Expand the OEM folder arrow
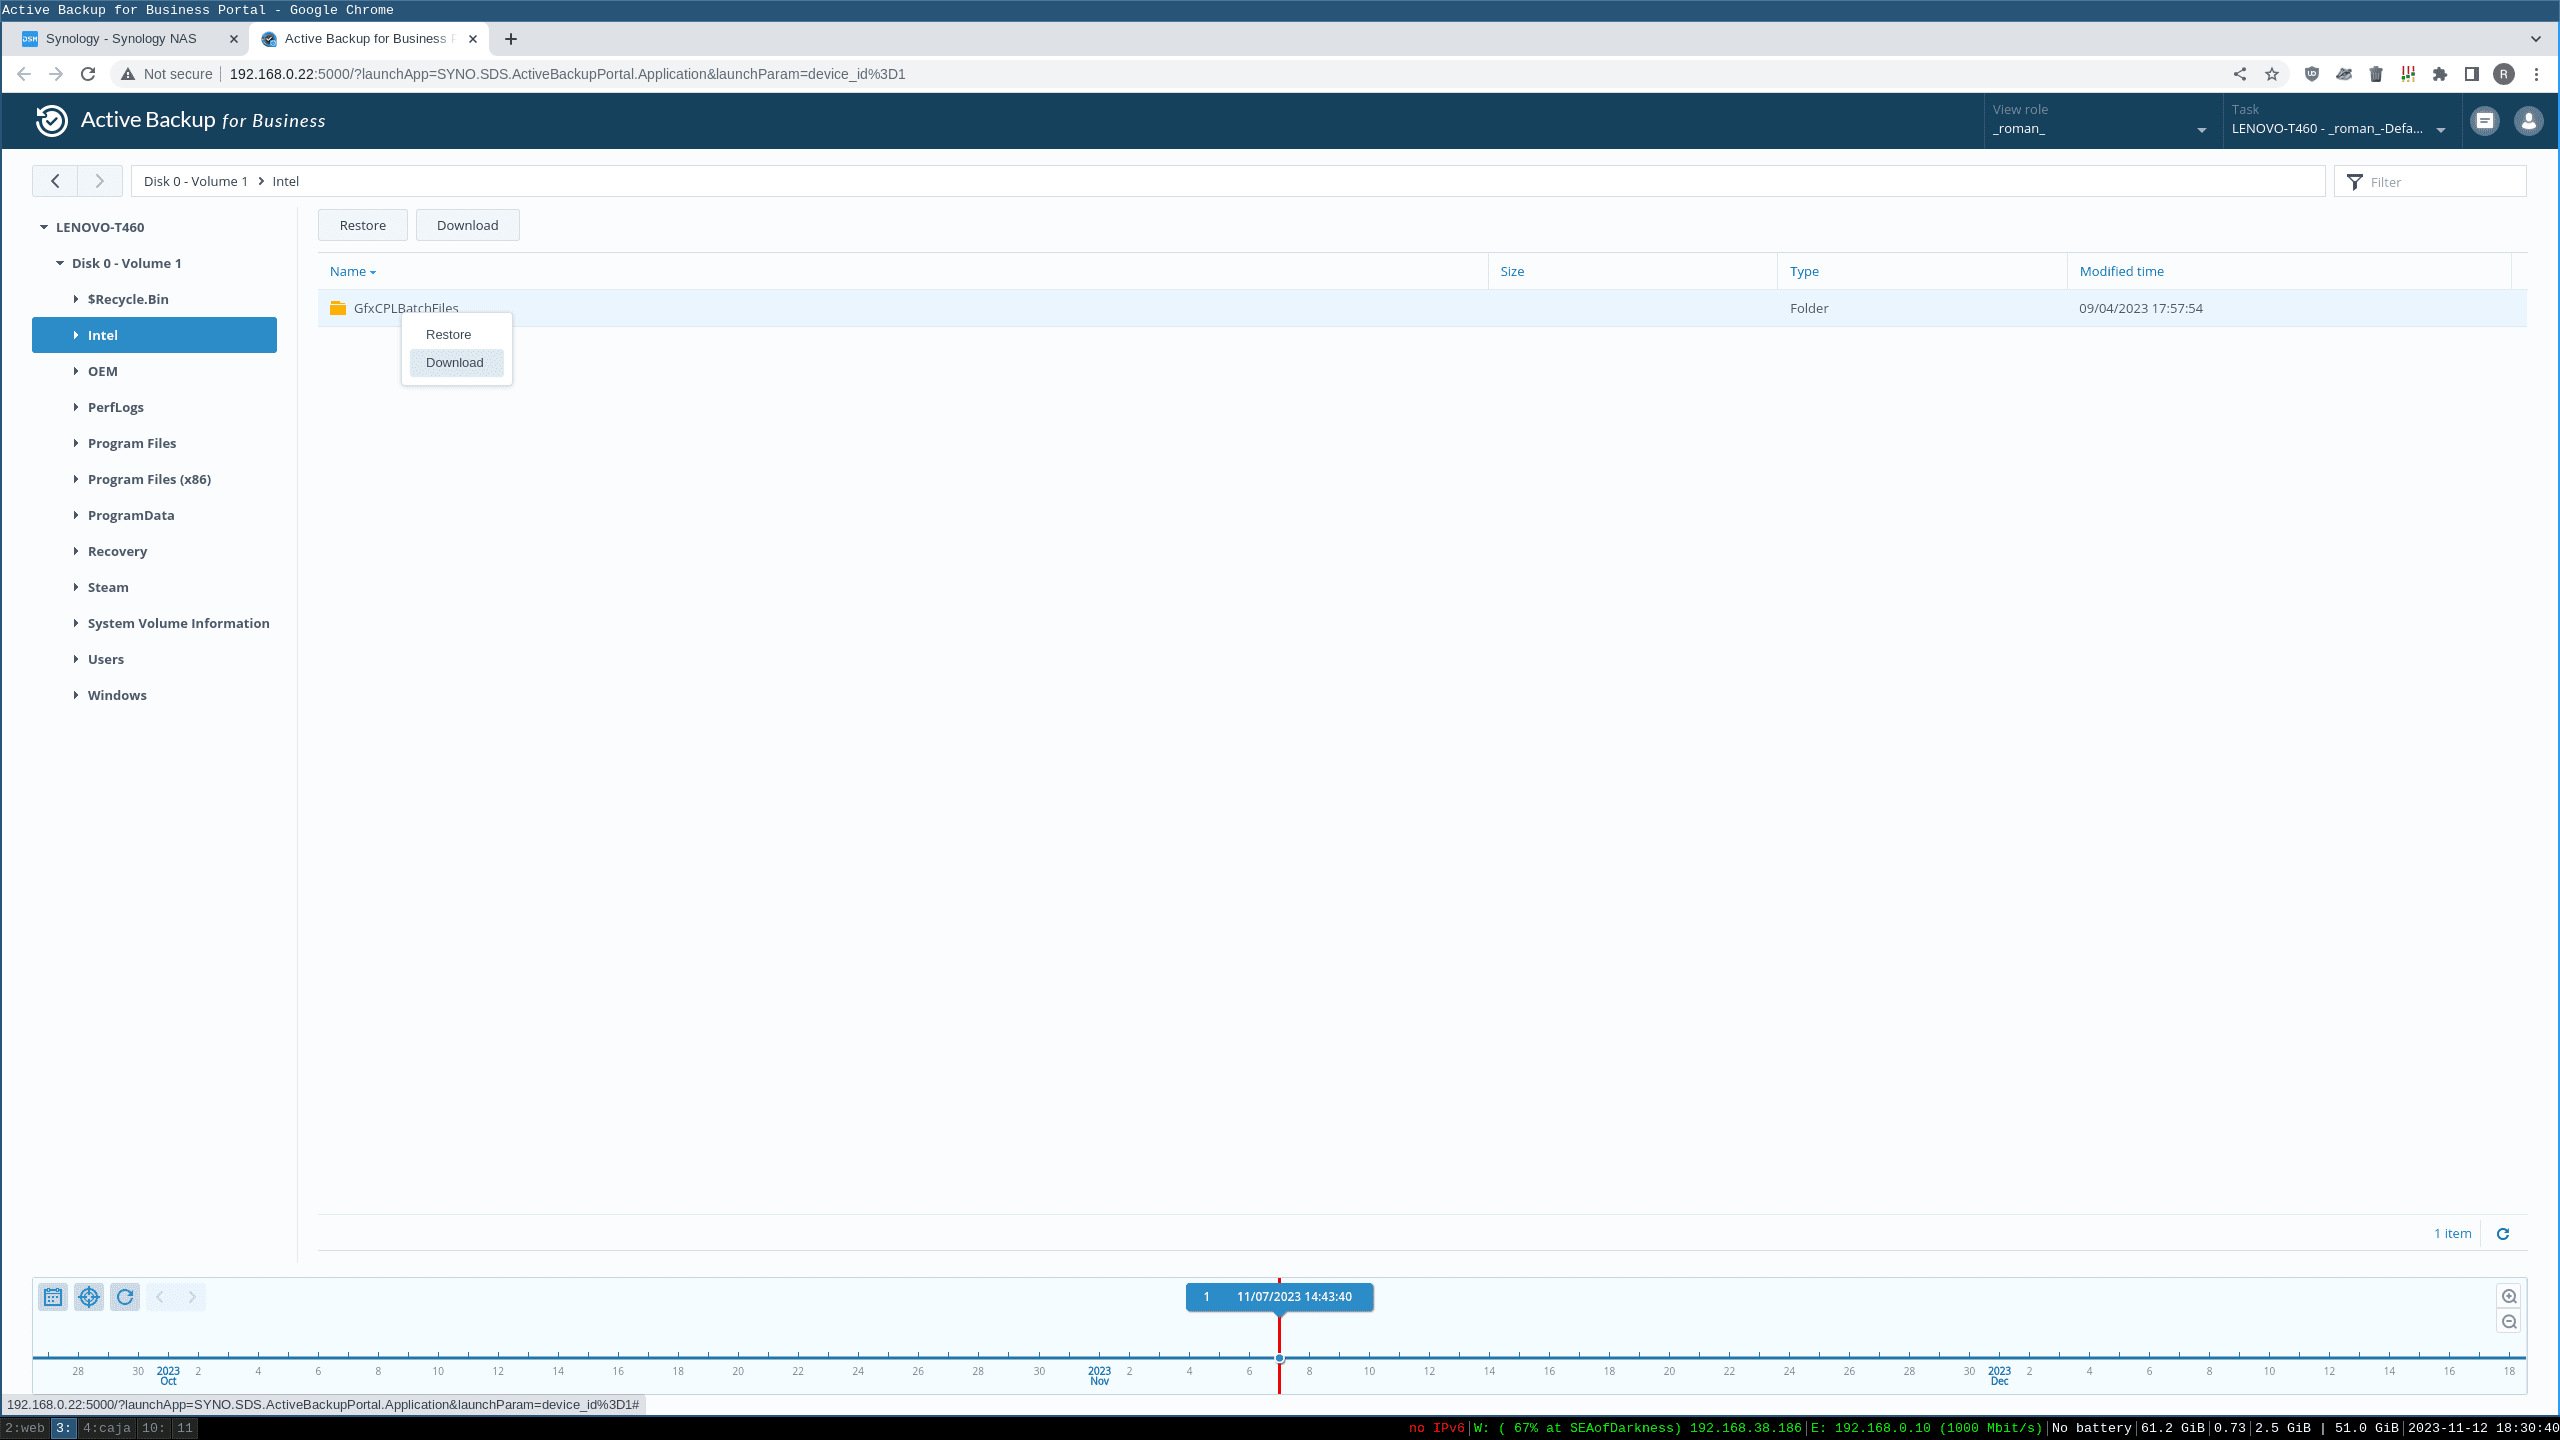 coord(76,371)
